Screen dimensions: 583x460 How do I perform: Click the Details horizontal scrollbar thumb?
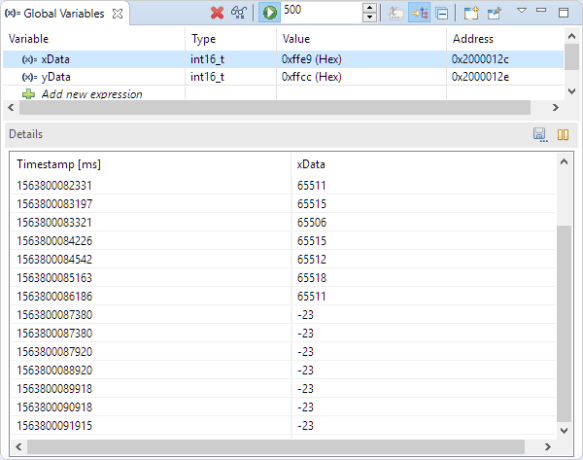pos(276,447)
